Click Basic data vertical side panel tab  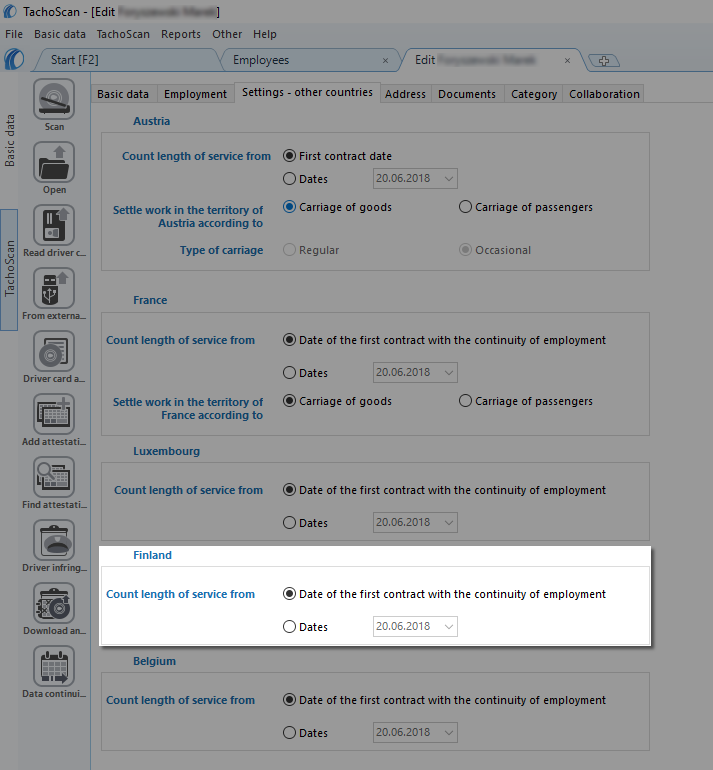(9, 141)
